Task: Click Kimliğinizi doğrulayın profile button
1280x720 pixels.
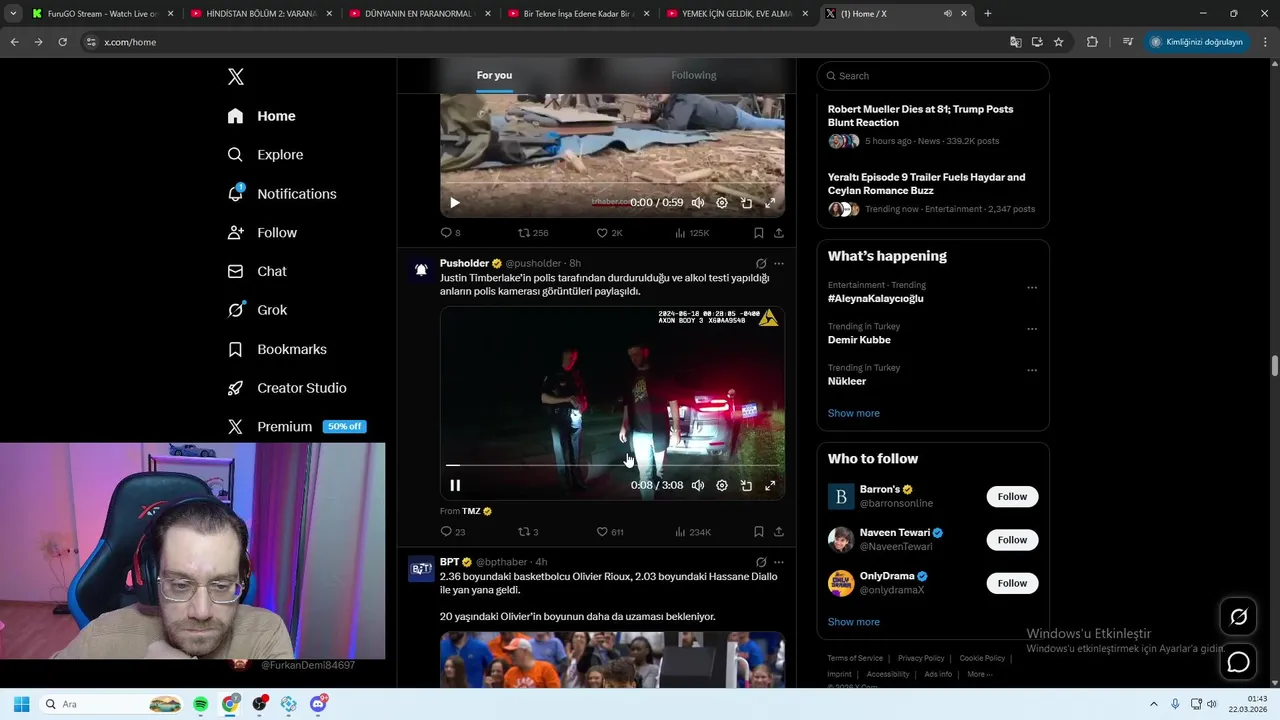Action: [1197, 42]
